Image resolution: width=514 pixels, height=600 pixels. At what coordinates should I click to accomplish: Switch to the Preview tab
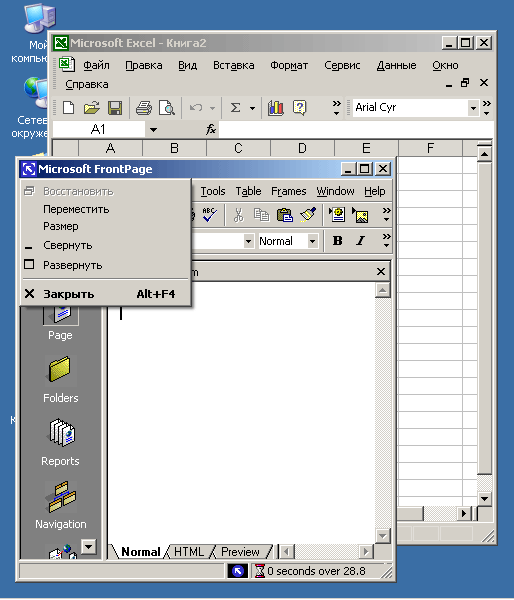coord(240,552)
